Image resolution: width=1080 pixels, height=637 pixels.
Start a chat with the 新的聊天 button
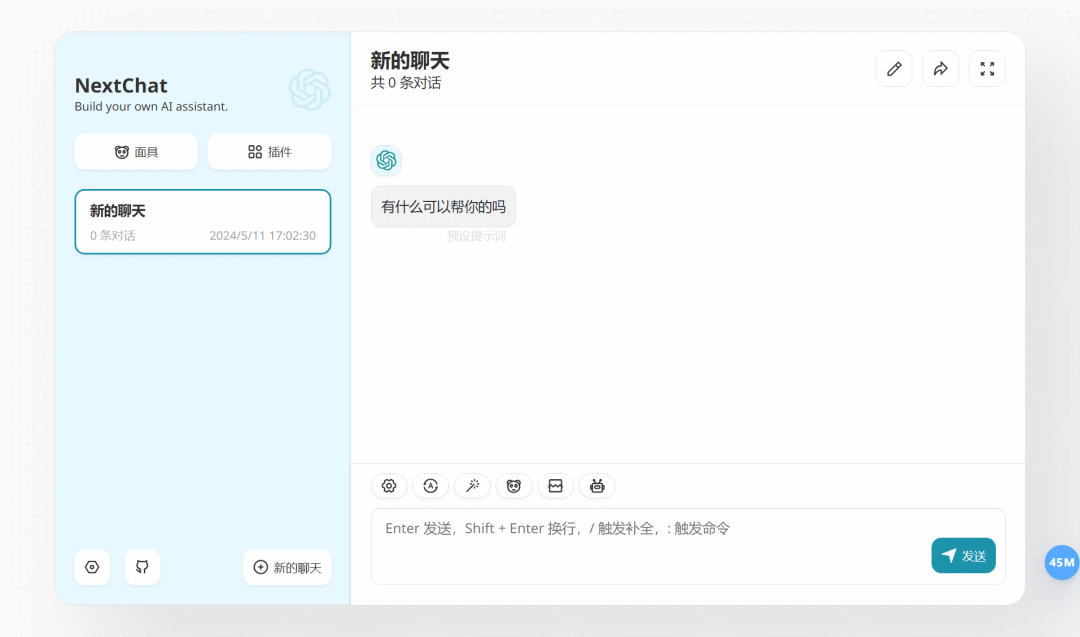[287, 567]
